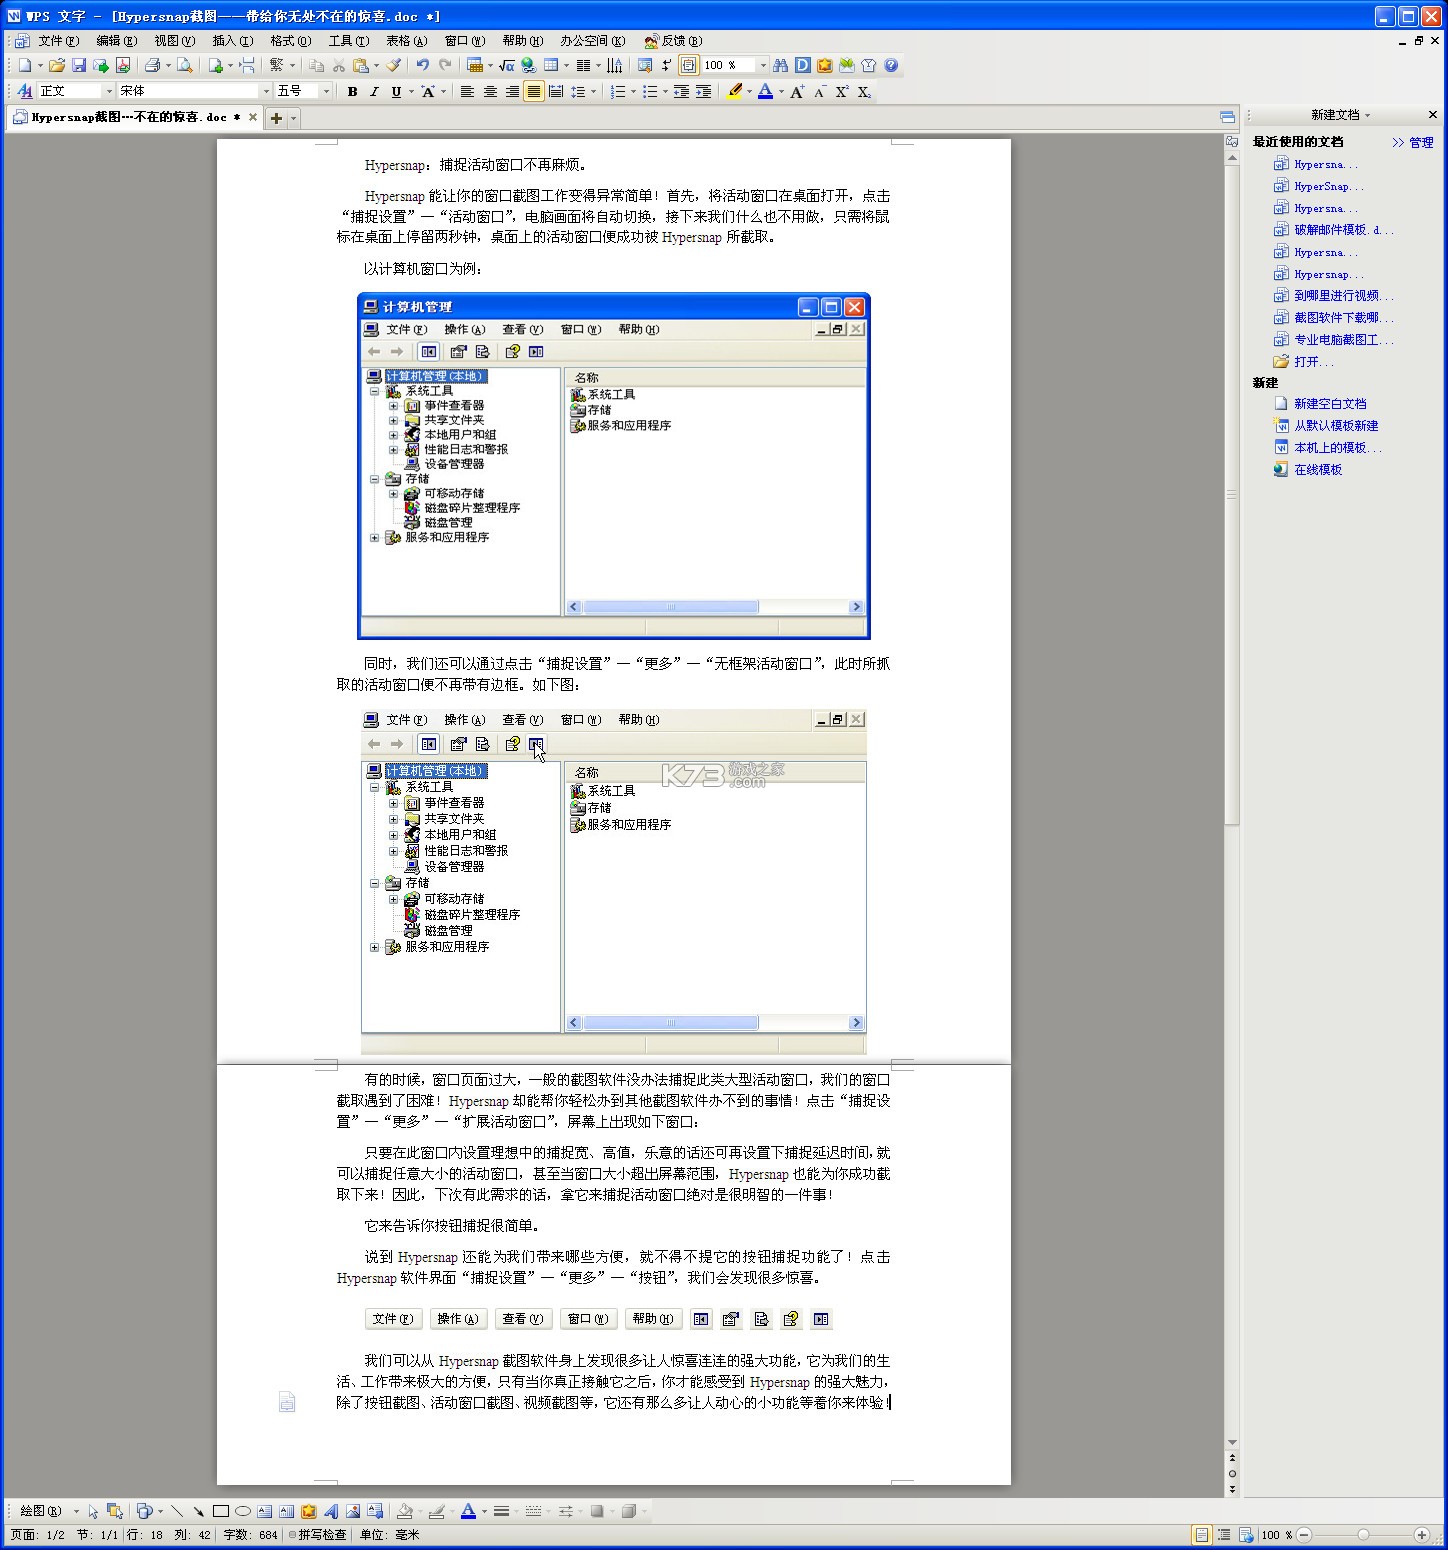Insert a hyperlink using the globe icon

tap(528, 66)
